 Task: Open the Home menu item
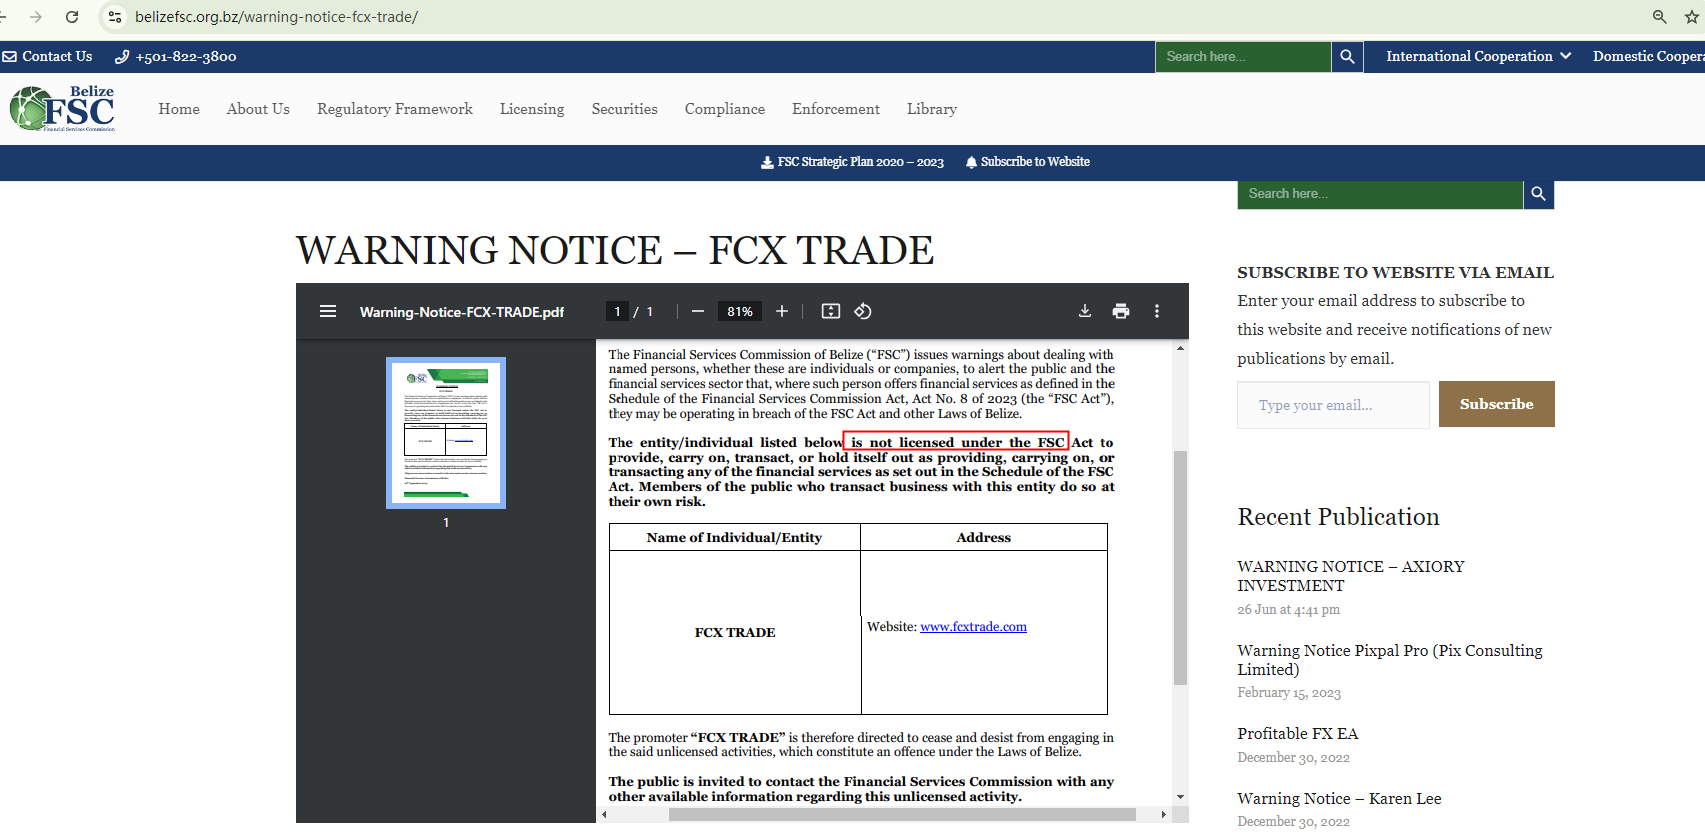pyautogui.click(x=179, y=109)
